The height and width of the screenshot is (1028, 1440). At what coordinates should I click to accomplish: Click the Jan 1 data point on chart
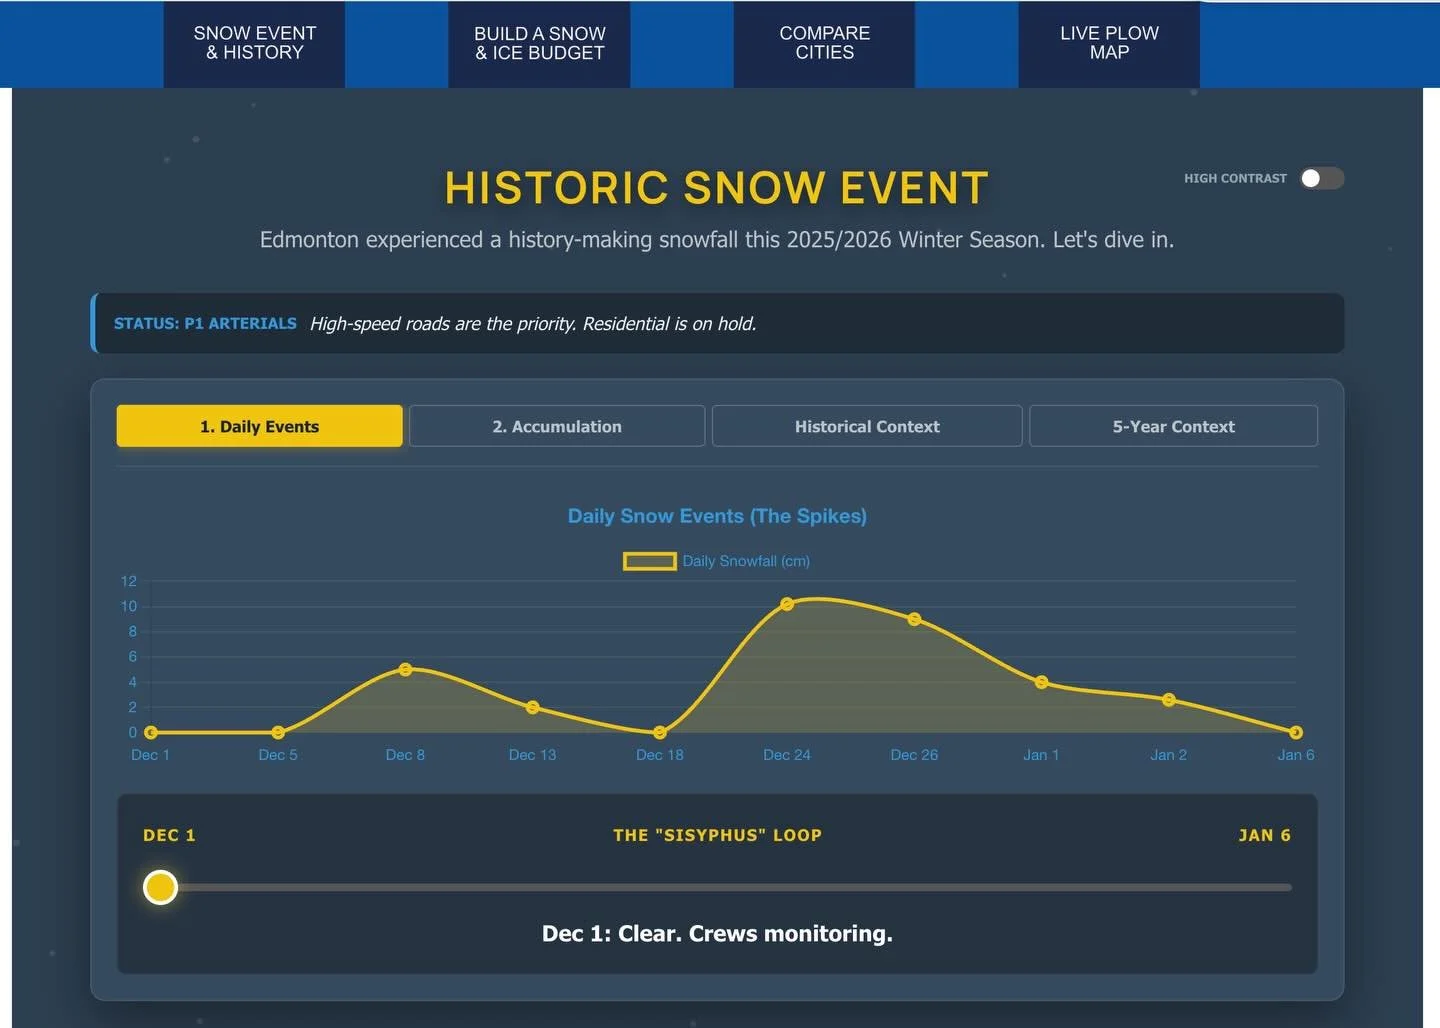click(x=1041, y=682)
